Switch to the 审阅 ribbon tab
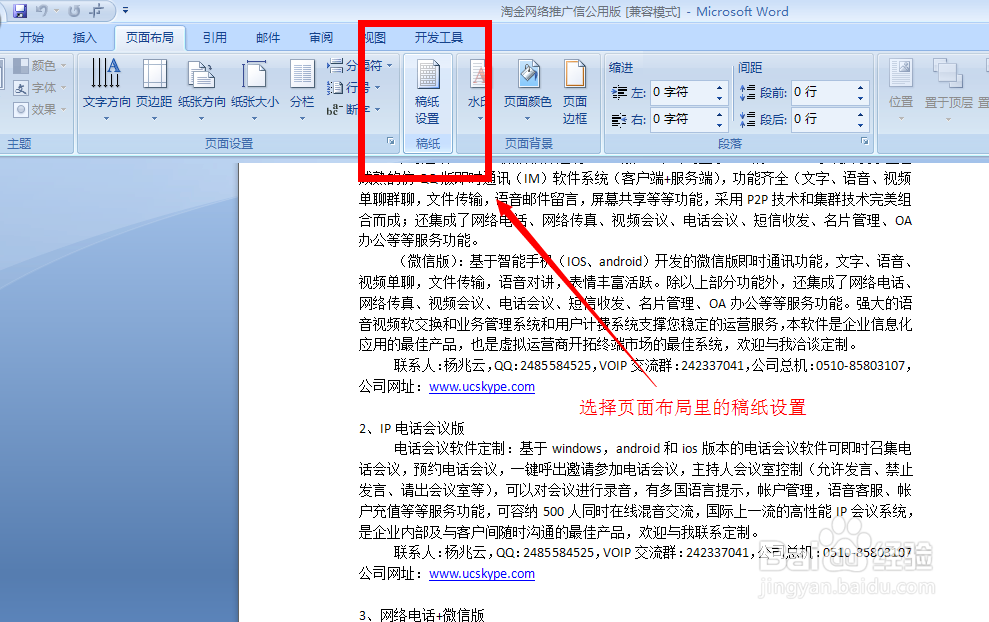 tap(321, 38)
